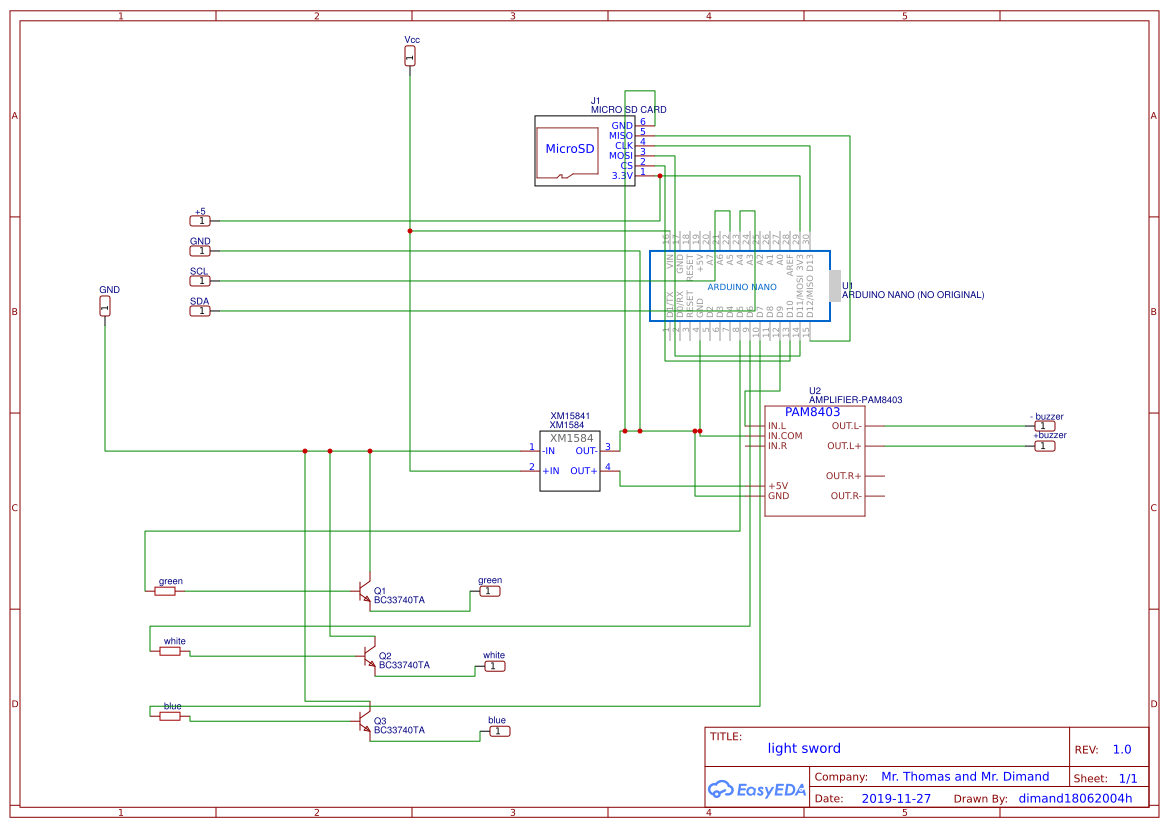
Task: Select the standalone GND connector wired to XM1584 -IN
Action: (x=105, y=306)
